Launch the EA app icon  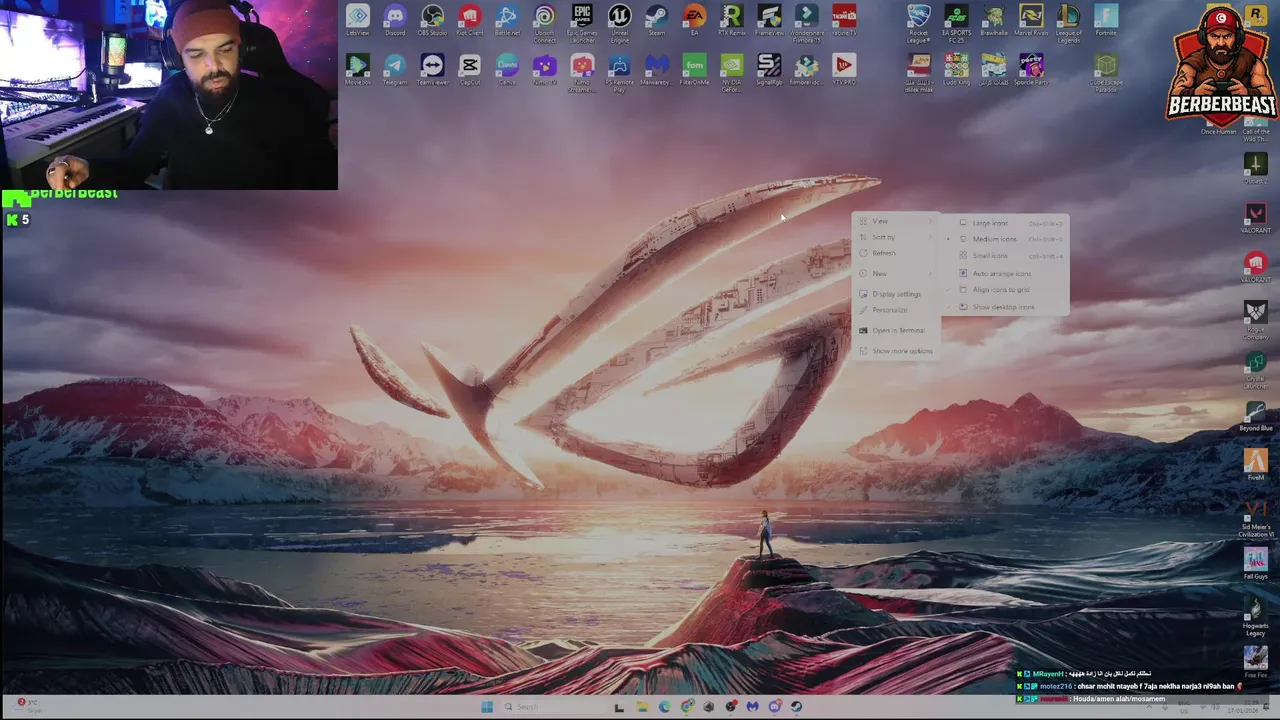694,20
